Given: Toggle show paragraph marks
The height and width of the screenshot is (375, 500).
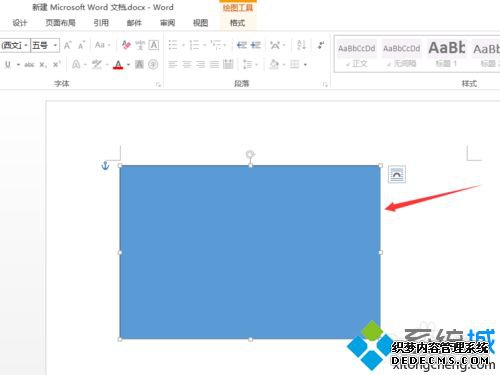Looking at the screenshot, I should (x=321, y=45).
